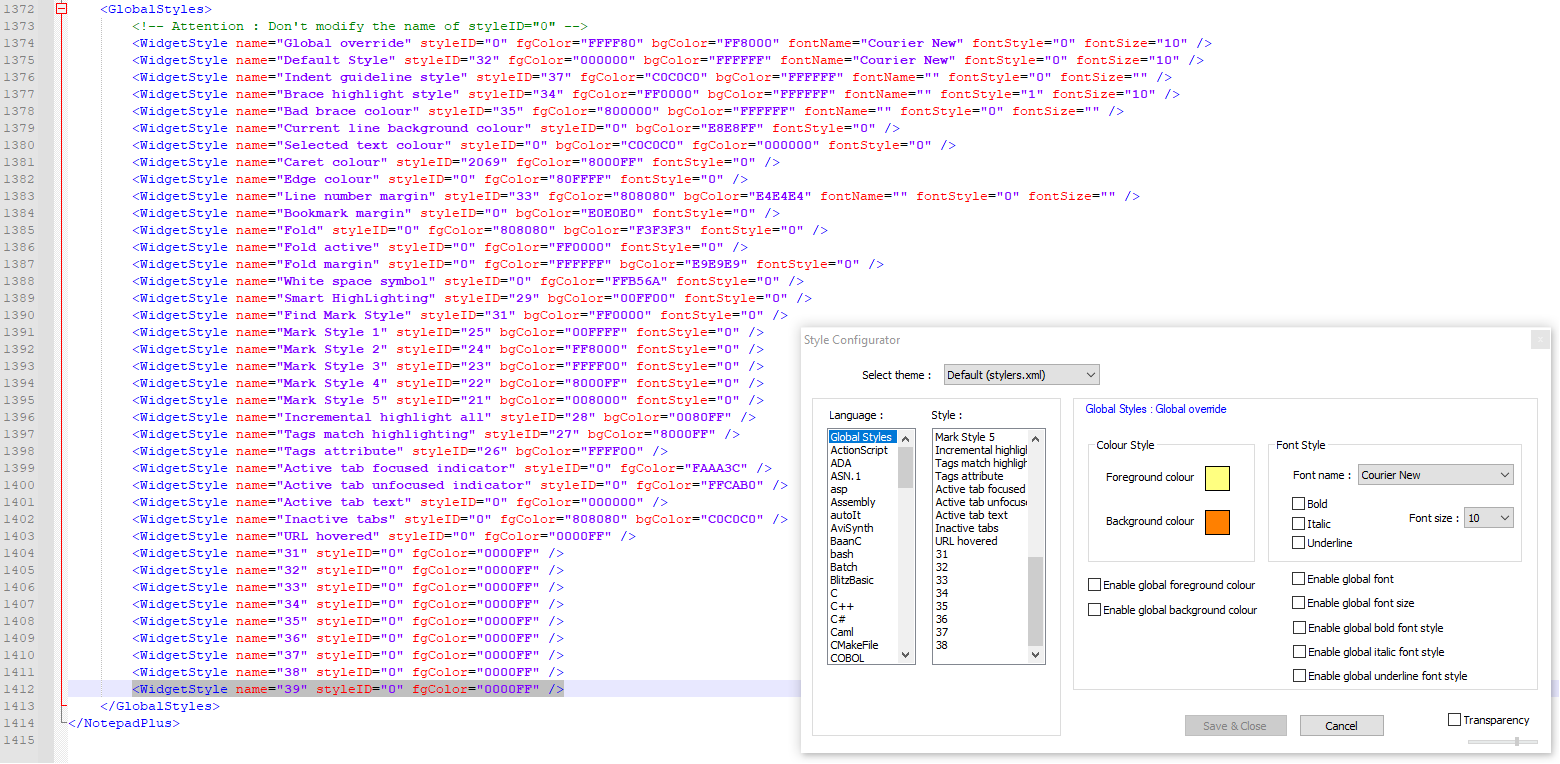This screenshot has width=1560, height=764.
Task: Collapse the GlobalStyles fold marker
Action: [60, 8]
